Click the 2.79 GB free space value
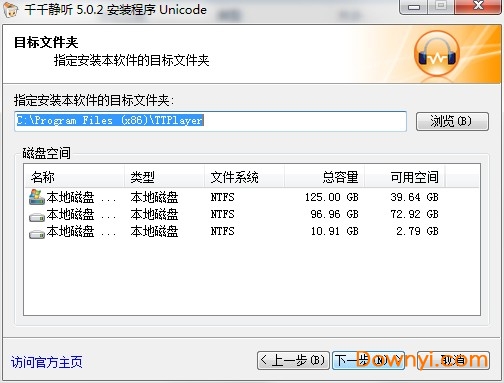Viewport: 504px width, 383px height. [417, 231]
